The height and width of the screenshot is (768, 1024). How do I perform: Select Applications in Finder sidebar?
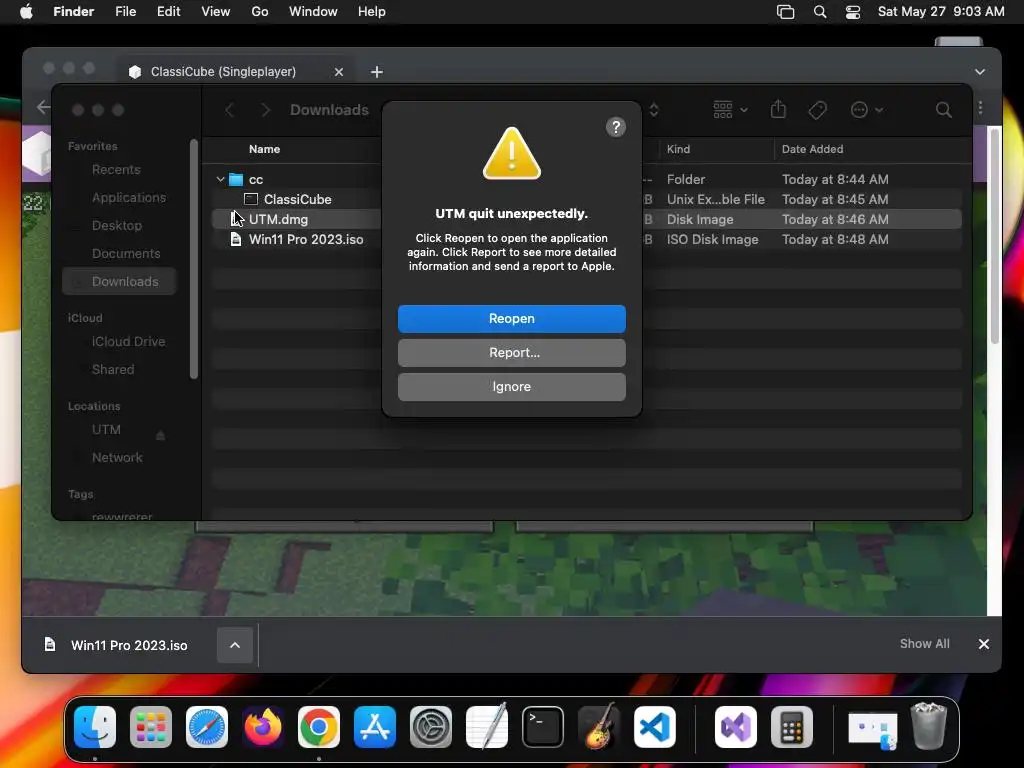pyautogui.click(x=129, y=198)
